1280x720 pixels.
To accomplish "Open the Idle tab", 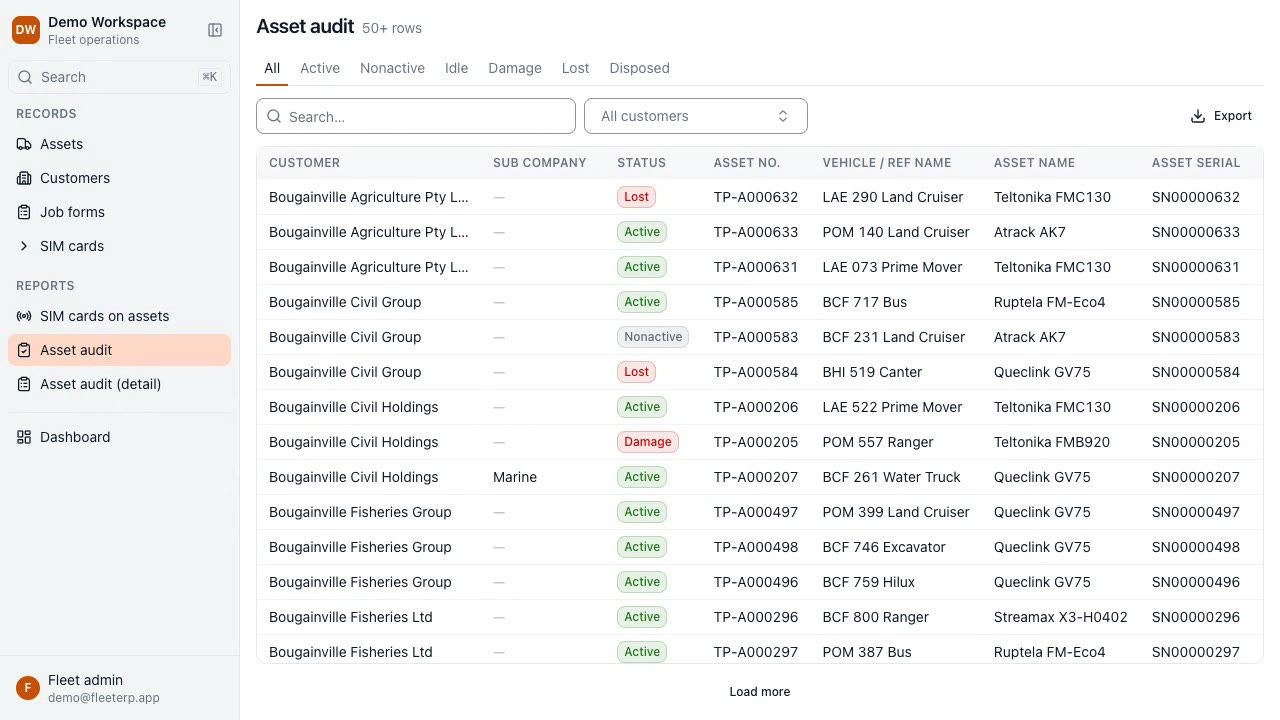I will [x=456, y=68].
